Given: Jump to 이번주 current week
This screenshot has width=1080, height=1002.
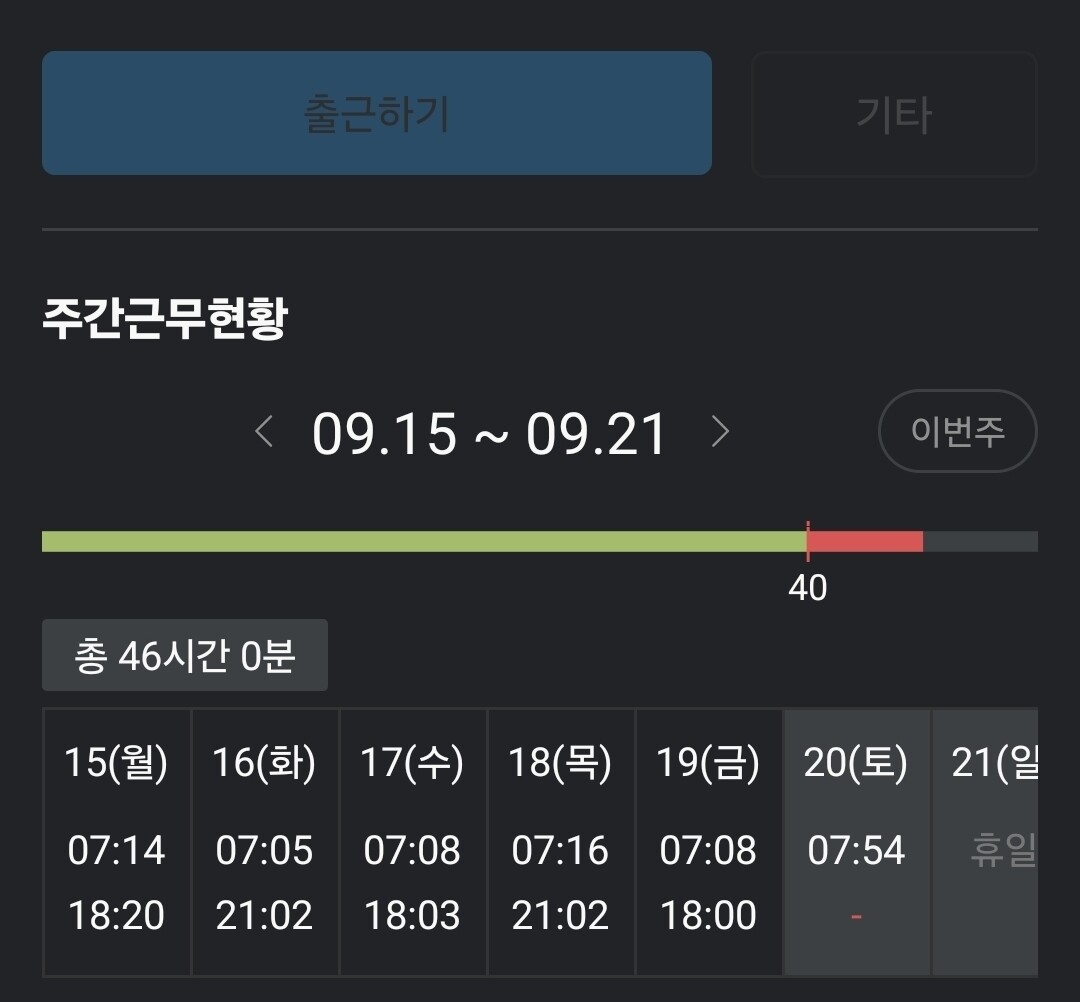Looking at the screenshot, I should coord(957,431).
